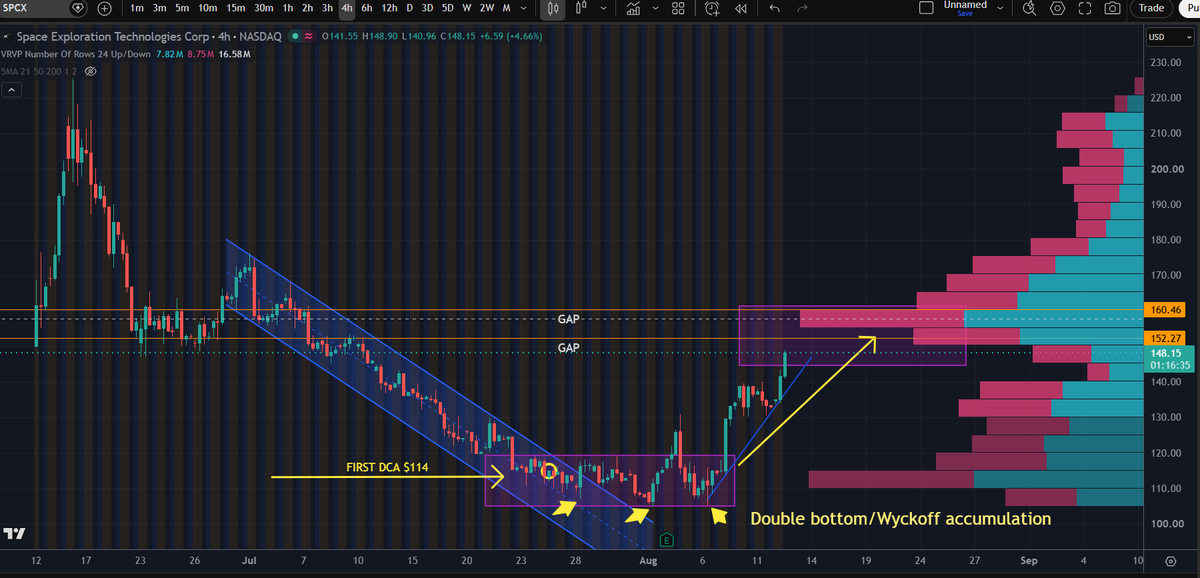The width and height of the screenshot is (1200, 578).
Task: Switch to the 1h interval
Action: [288, 8]
